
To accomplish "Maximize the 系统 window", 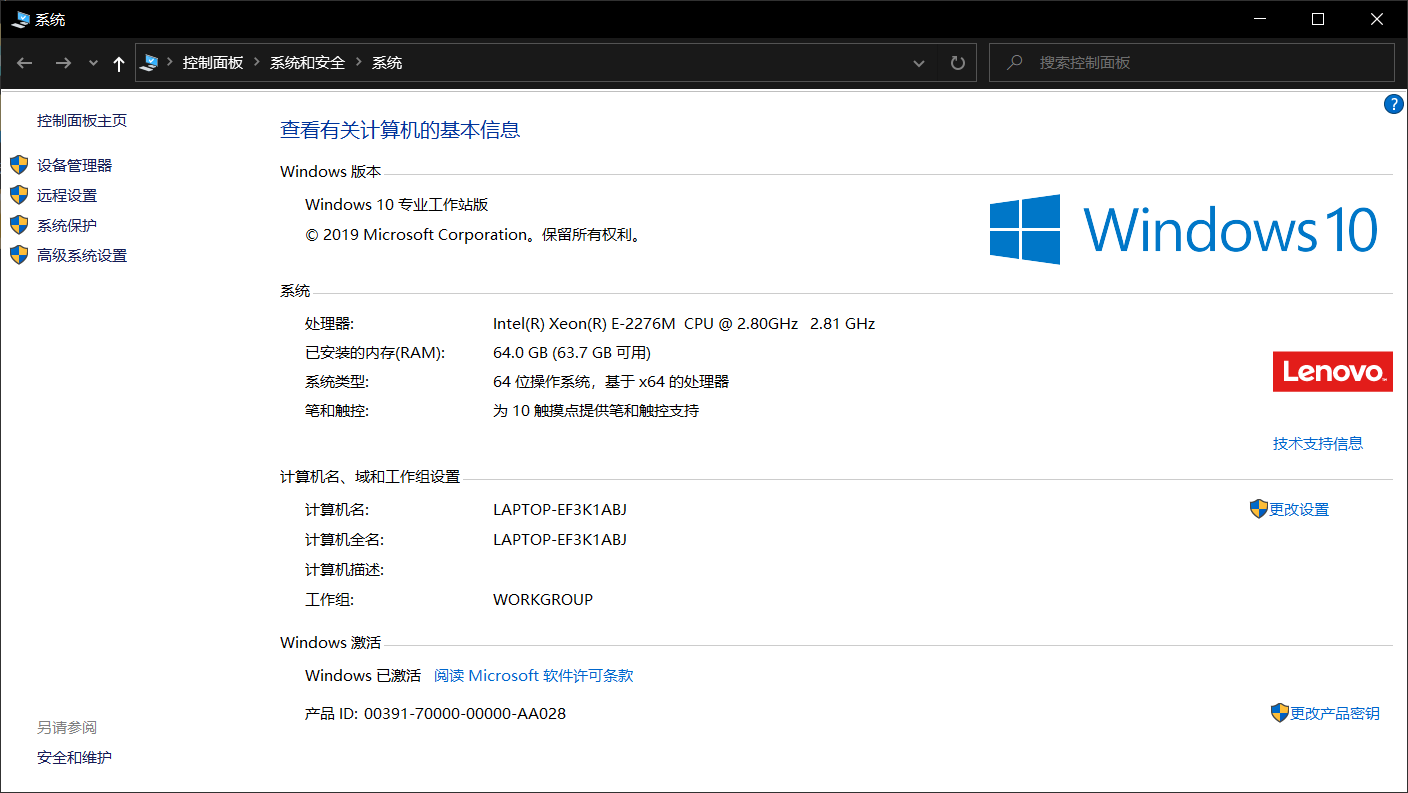I will click(x=1318, y=19).
